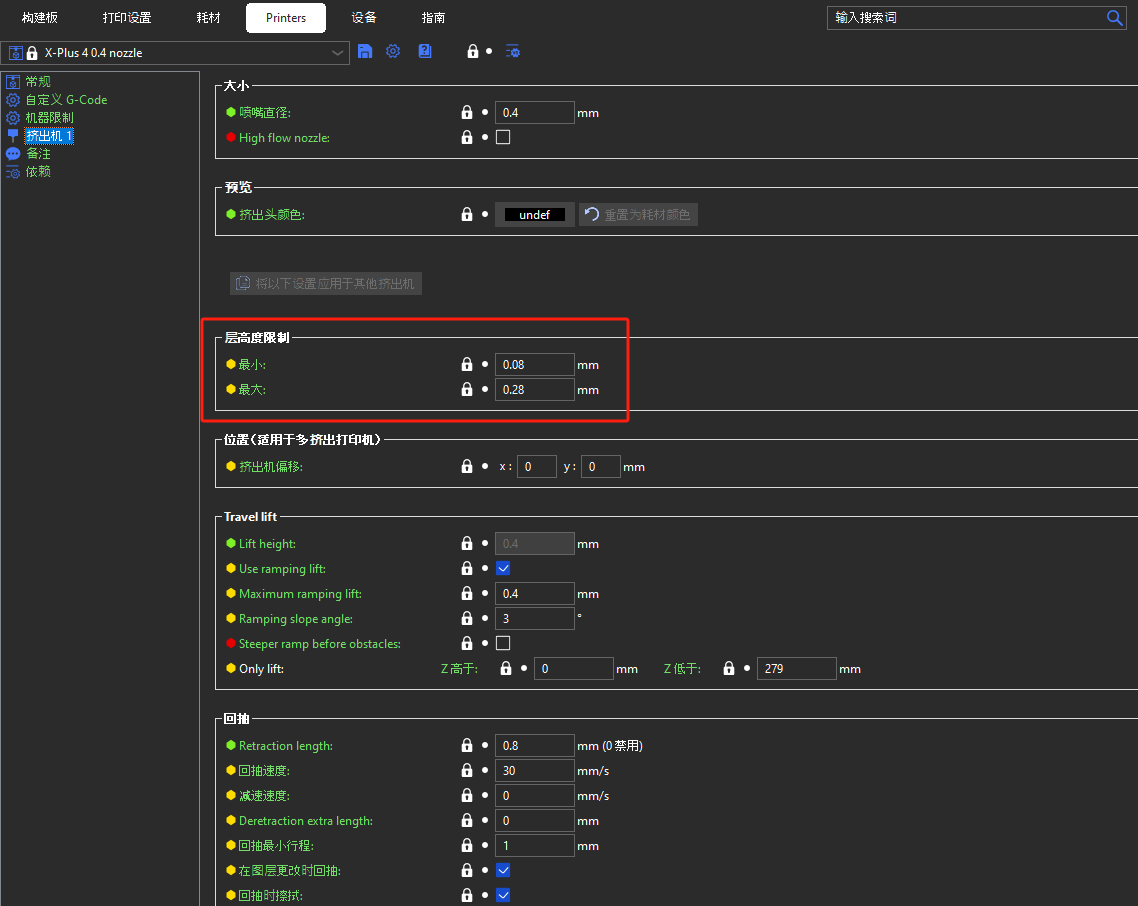Click the reset dot for 喷嘴直径
Image resolution: width=1138 pixels, height=906 pixels.
485,113
